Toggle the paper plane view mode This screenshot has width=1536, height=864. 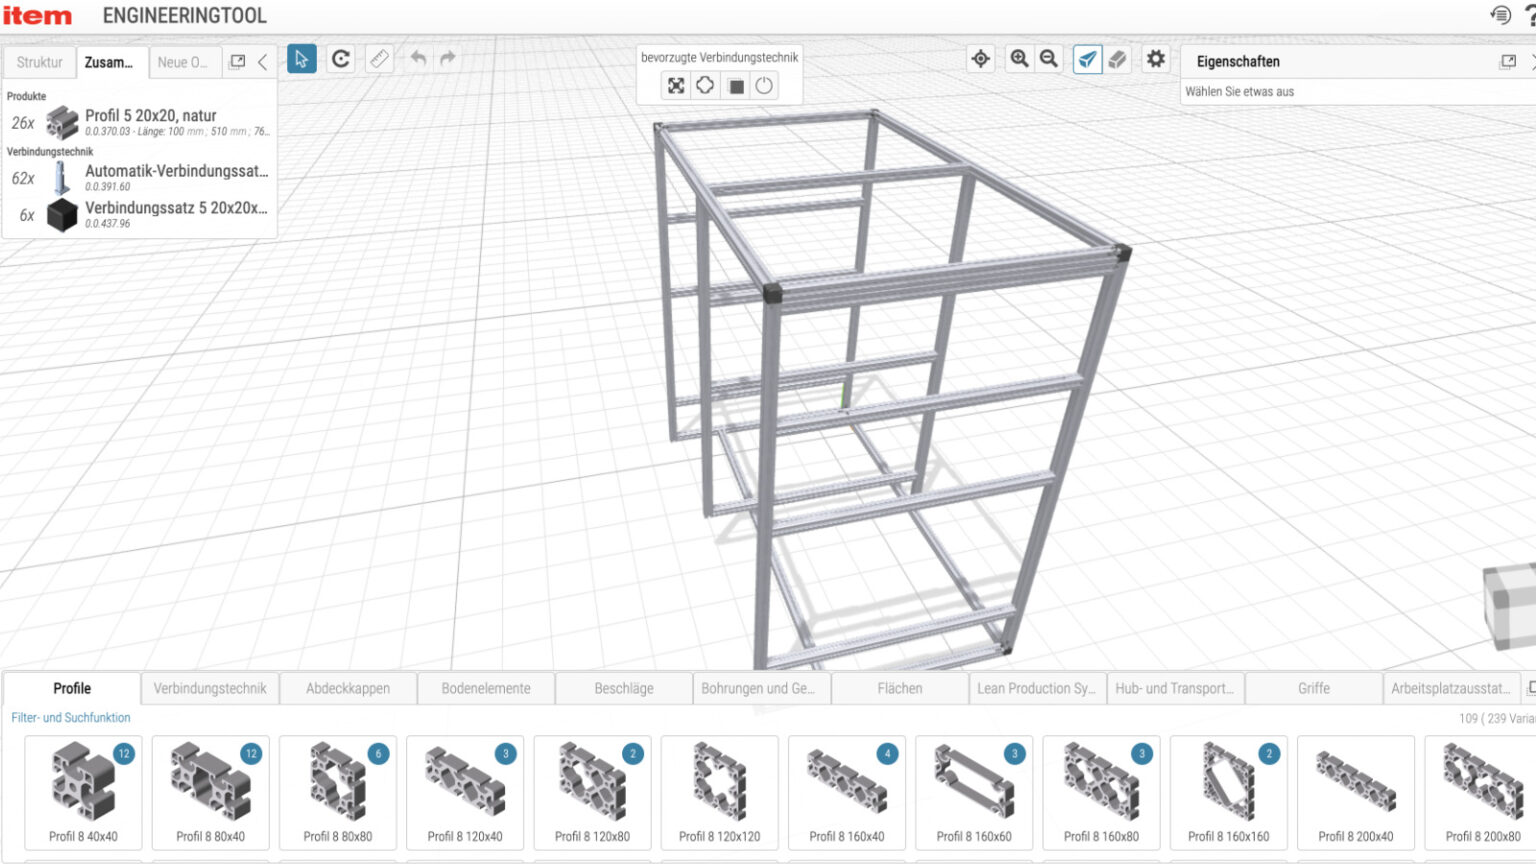point(1086,59)
